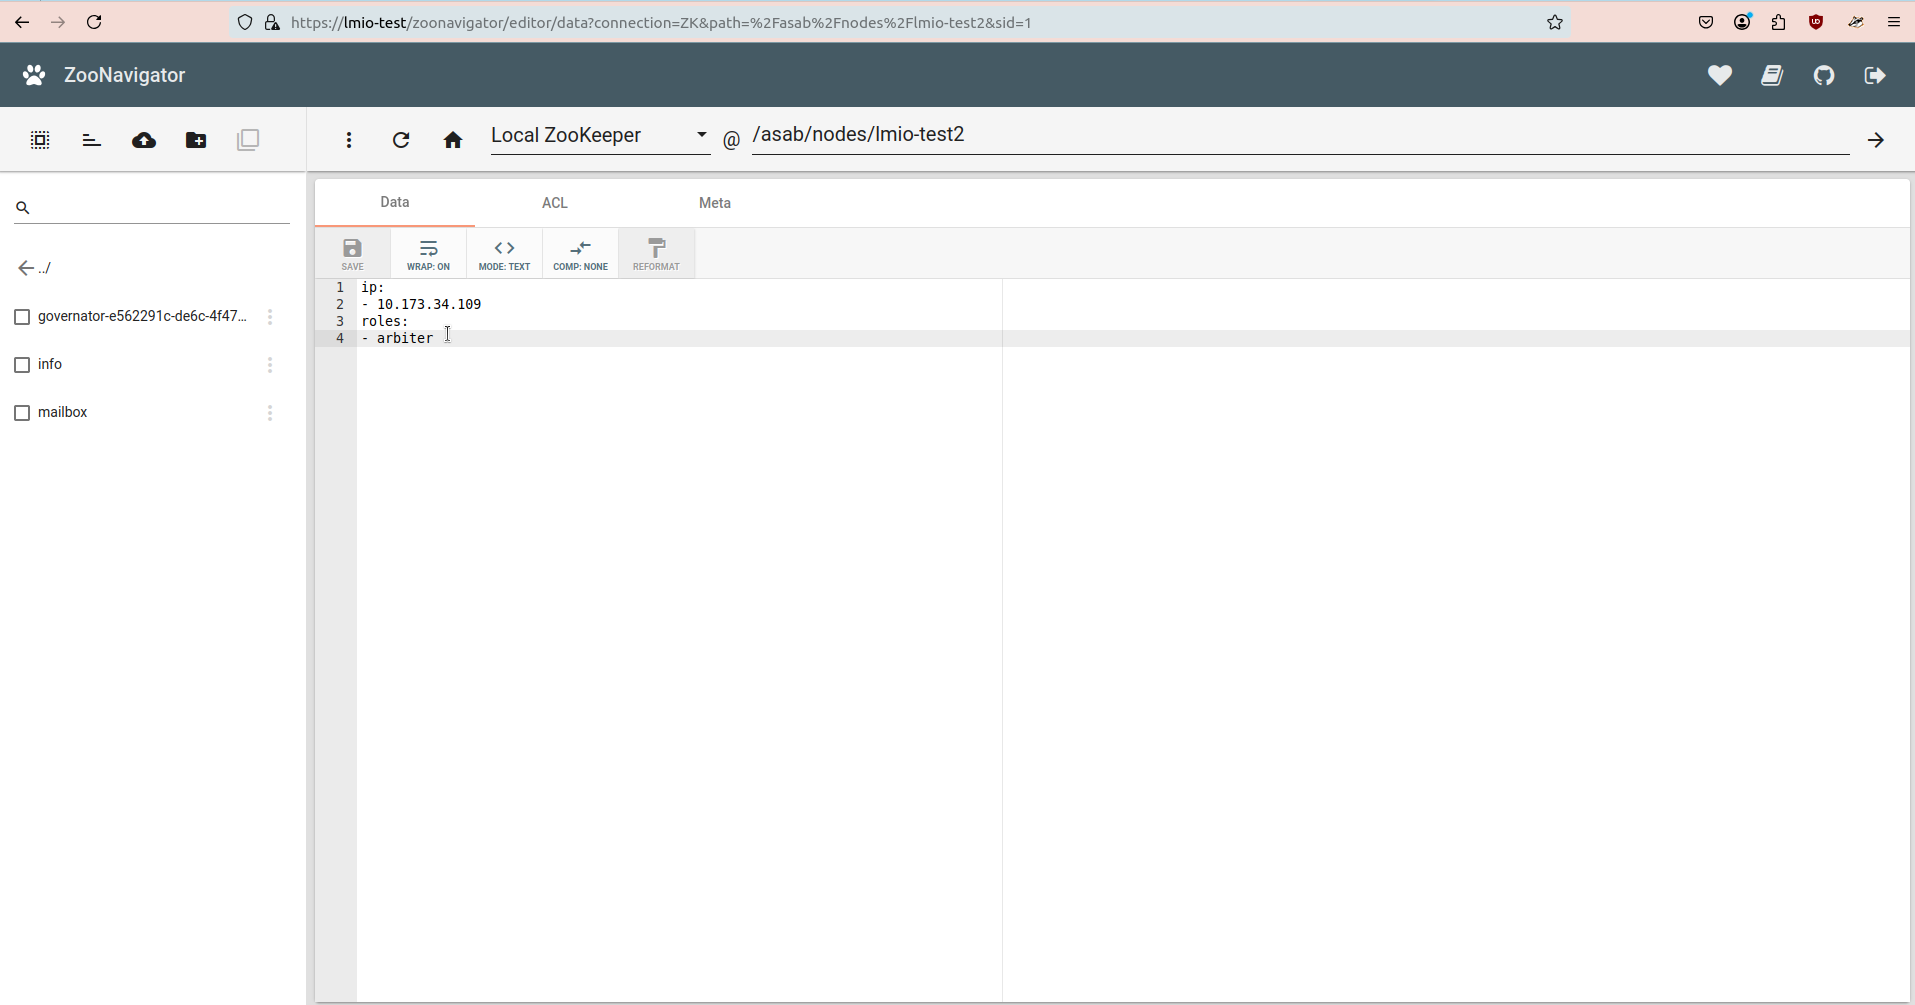Viewport: 1915px width, 1005px height.
Task: Navigate to the parent directory ../
Action: pos(35,268)
